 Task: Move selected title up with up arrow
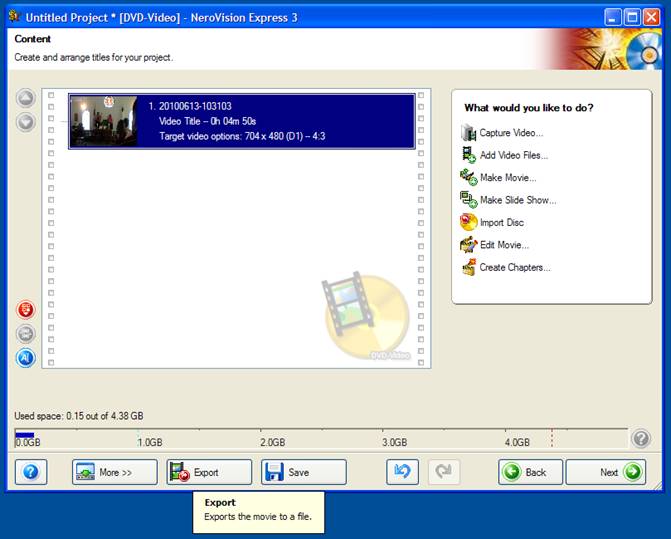26,98
